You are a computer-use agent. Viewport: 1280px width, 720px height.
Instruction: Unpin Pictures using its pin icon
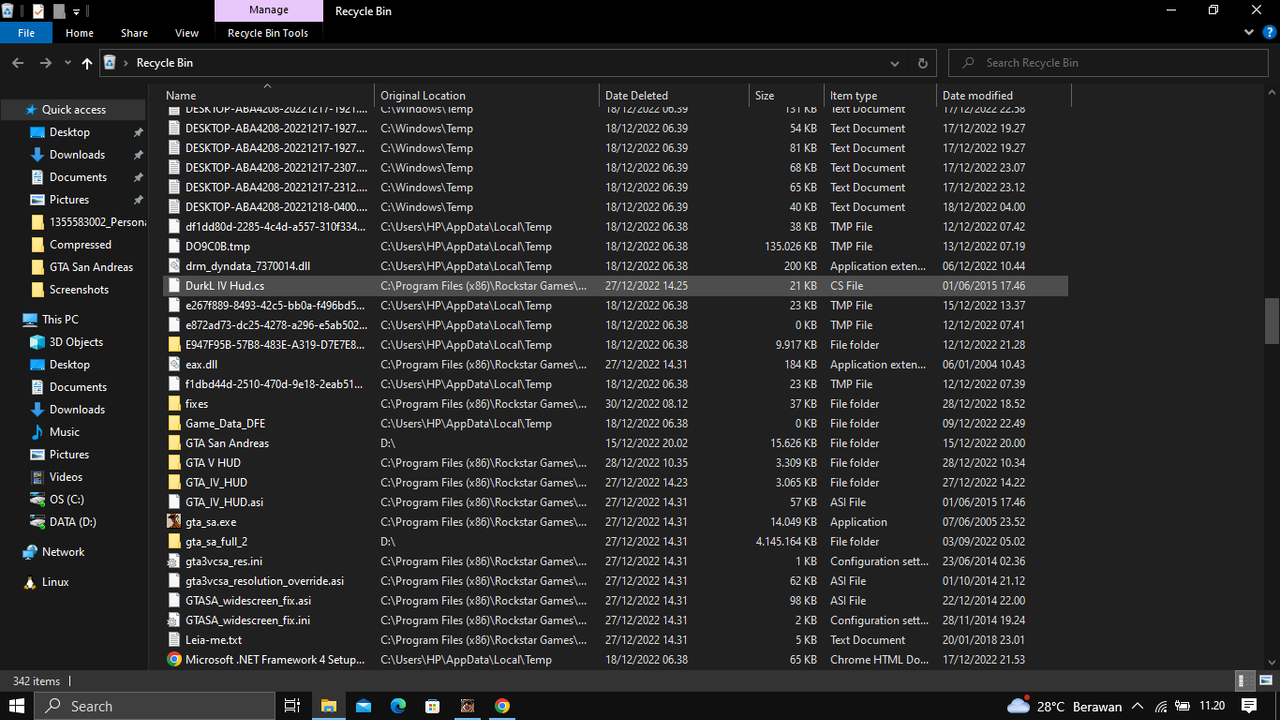(138, 200)
